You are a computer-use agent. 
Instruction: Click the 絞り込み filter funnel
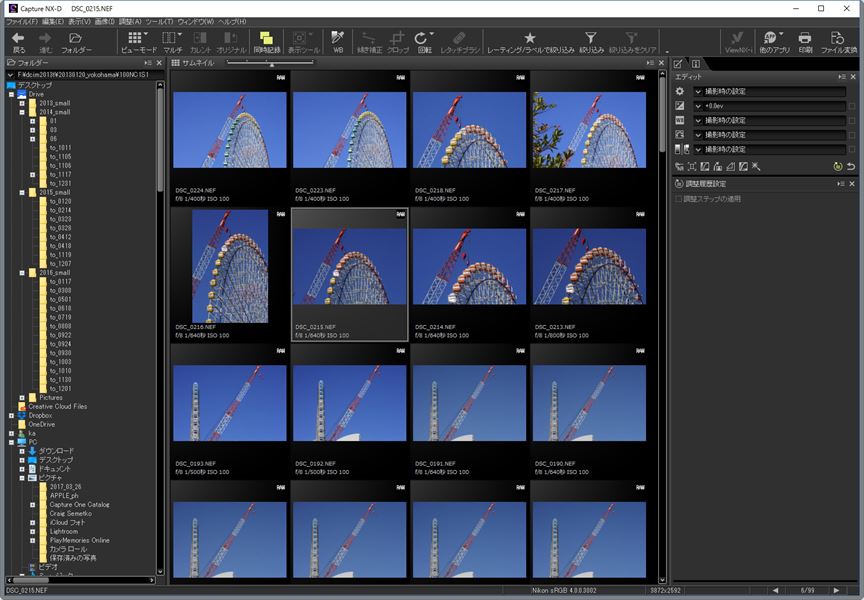coord(591,42)
